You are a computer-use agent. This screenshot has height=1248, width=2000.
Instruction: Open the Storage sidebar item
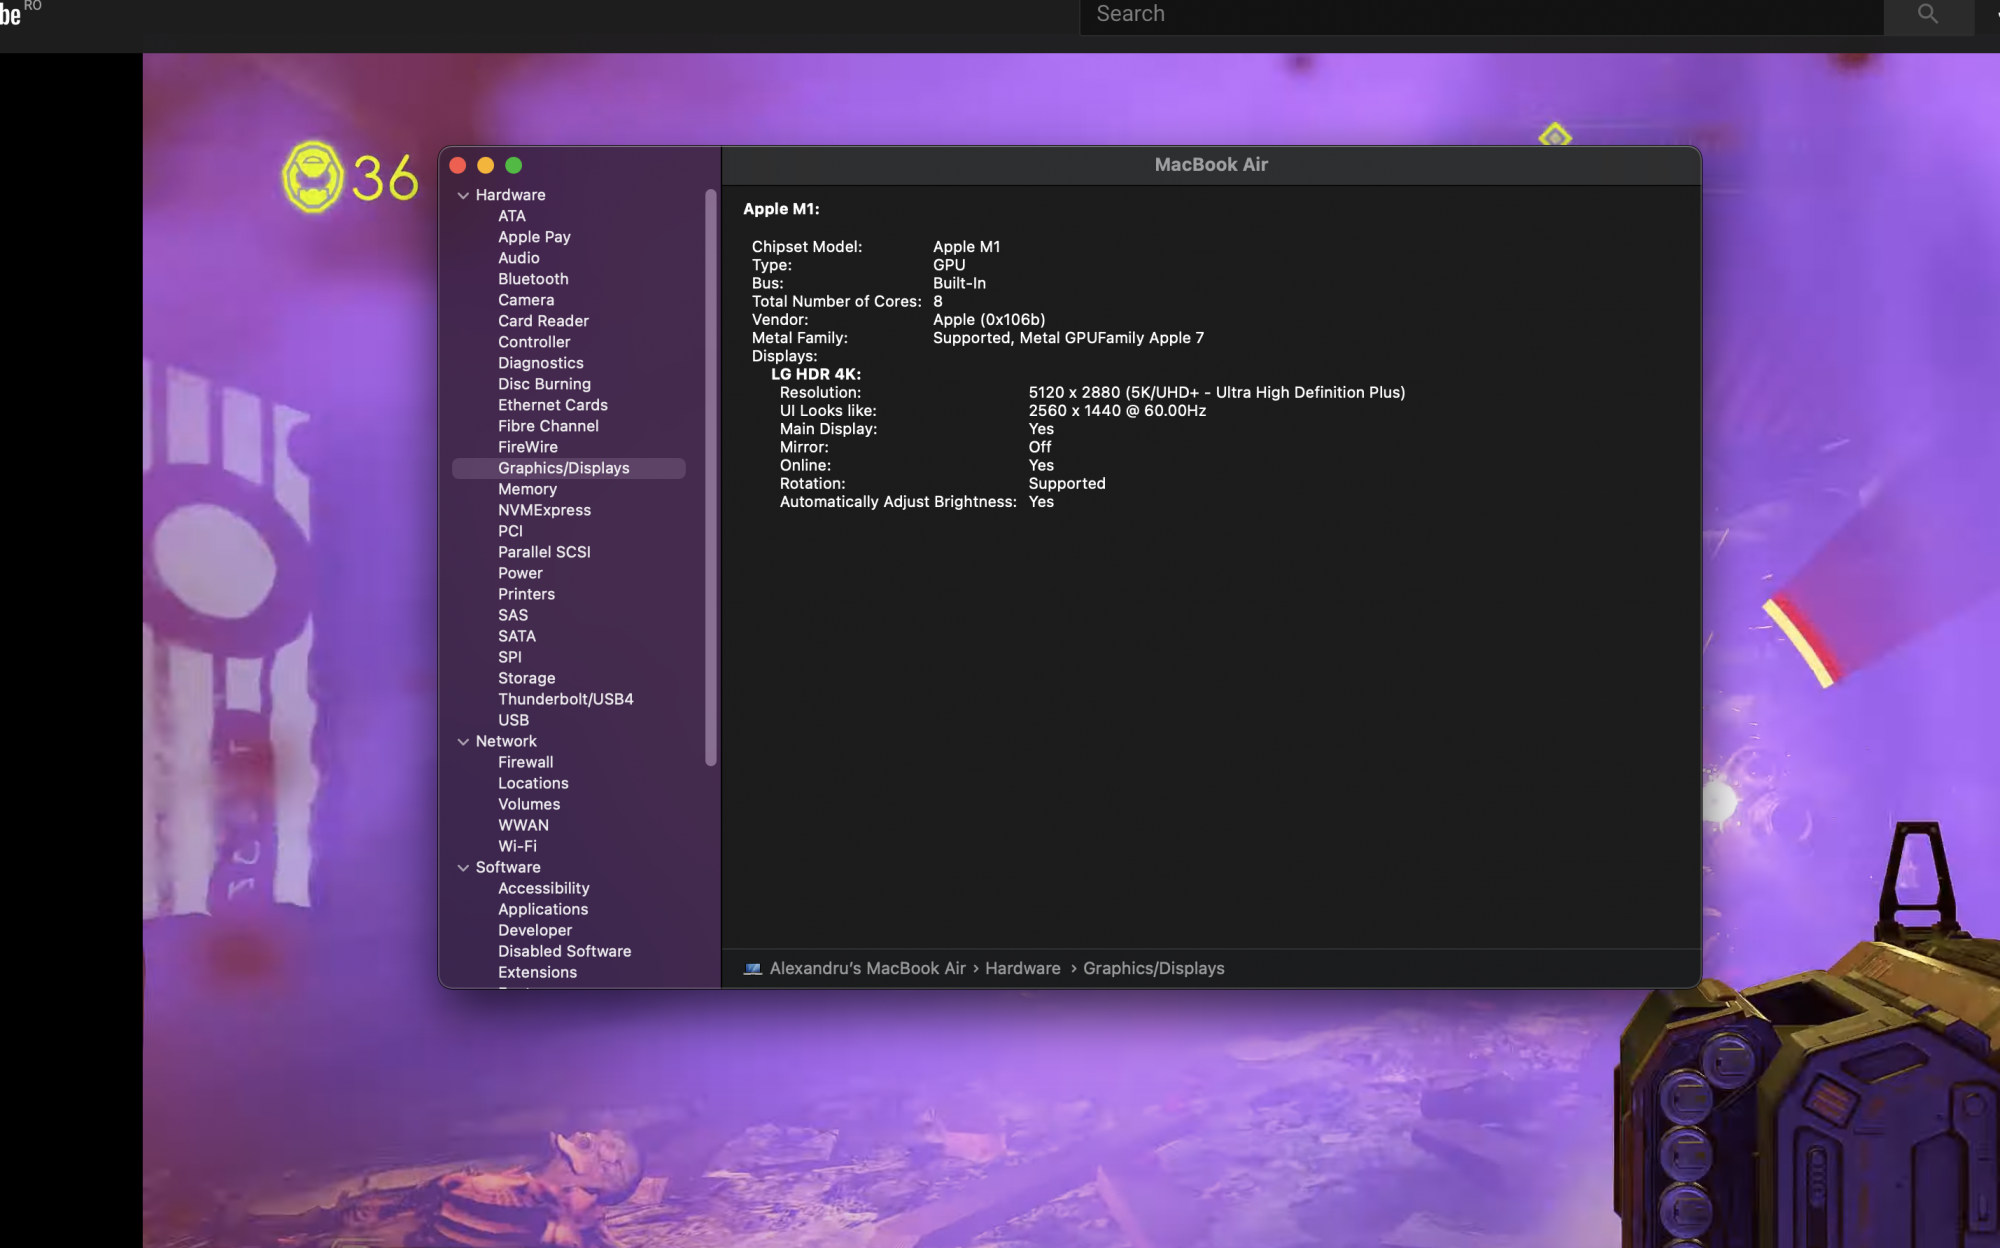click(526, 678)
